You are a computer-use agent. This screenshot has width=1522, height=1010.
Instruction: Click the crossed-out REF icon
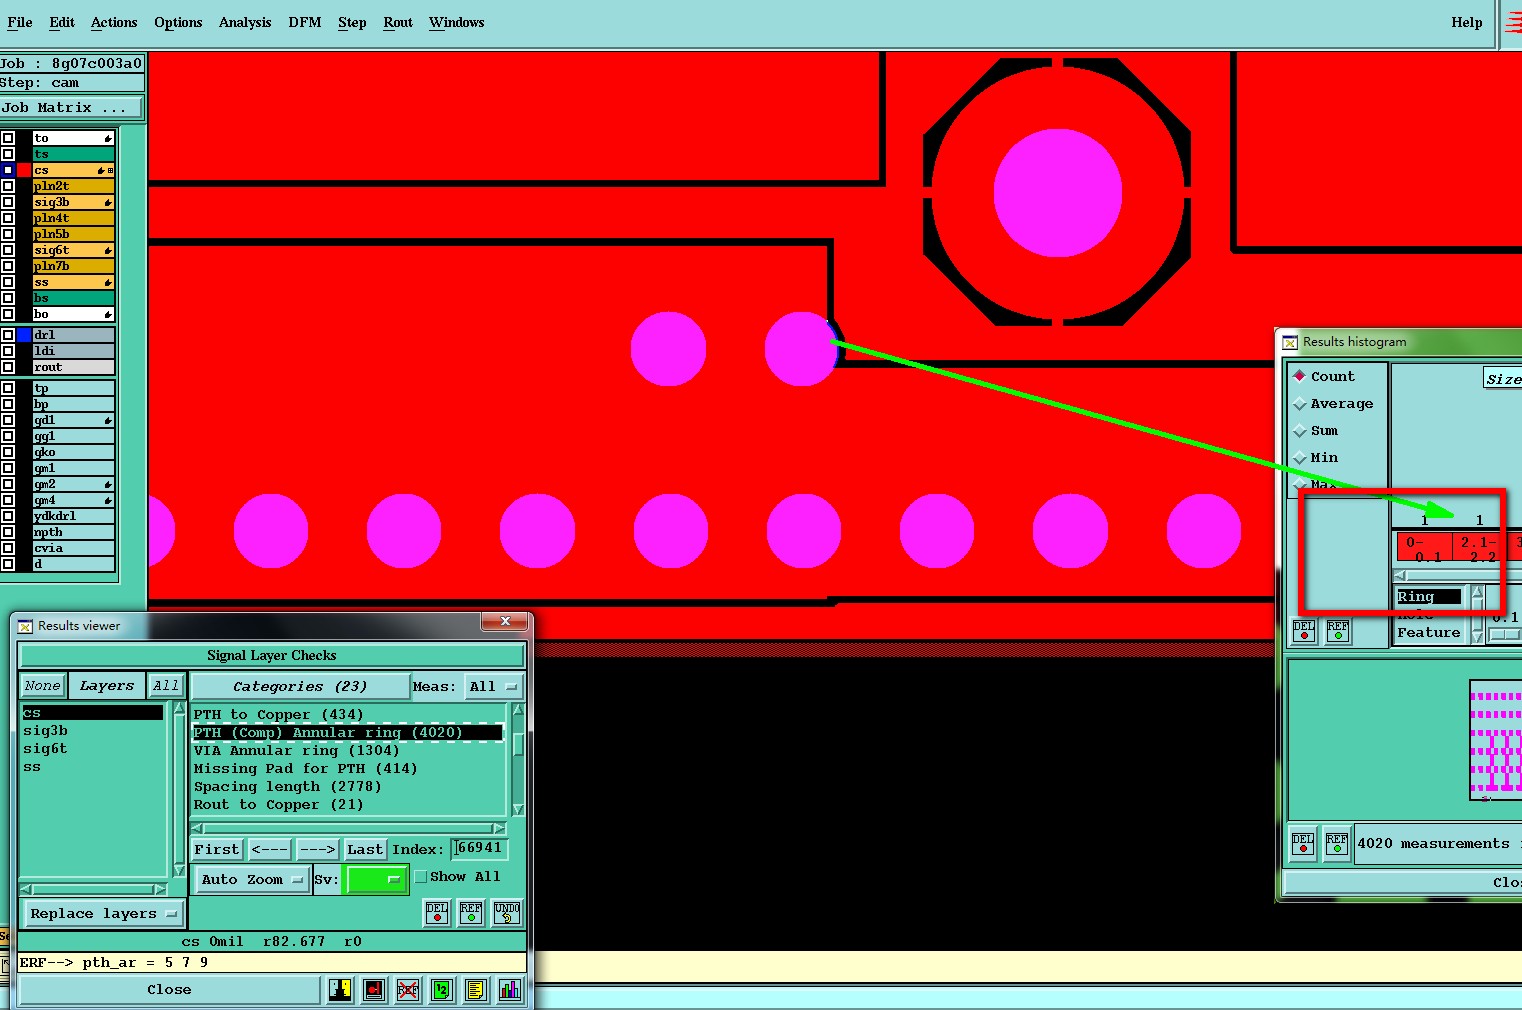(408, 990)
